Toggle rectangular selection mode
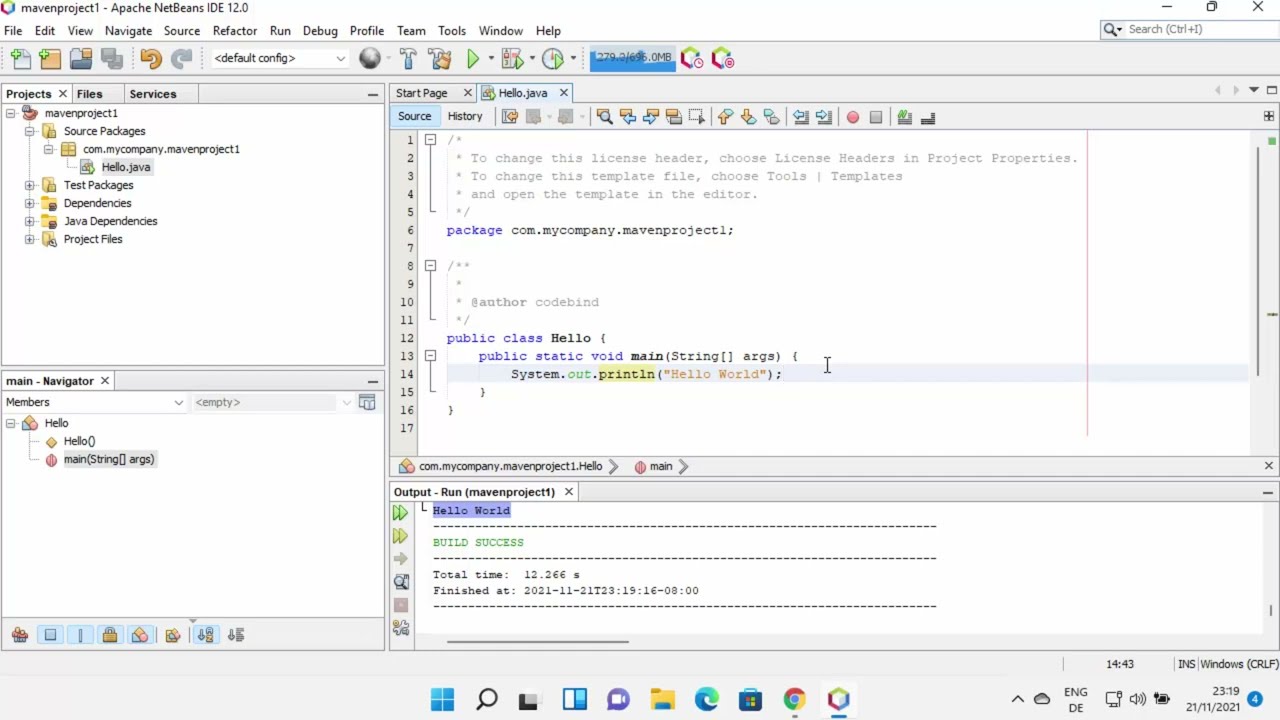1280x720 pixels. (696, 117)
